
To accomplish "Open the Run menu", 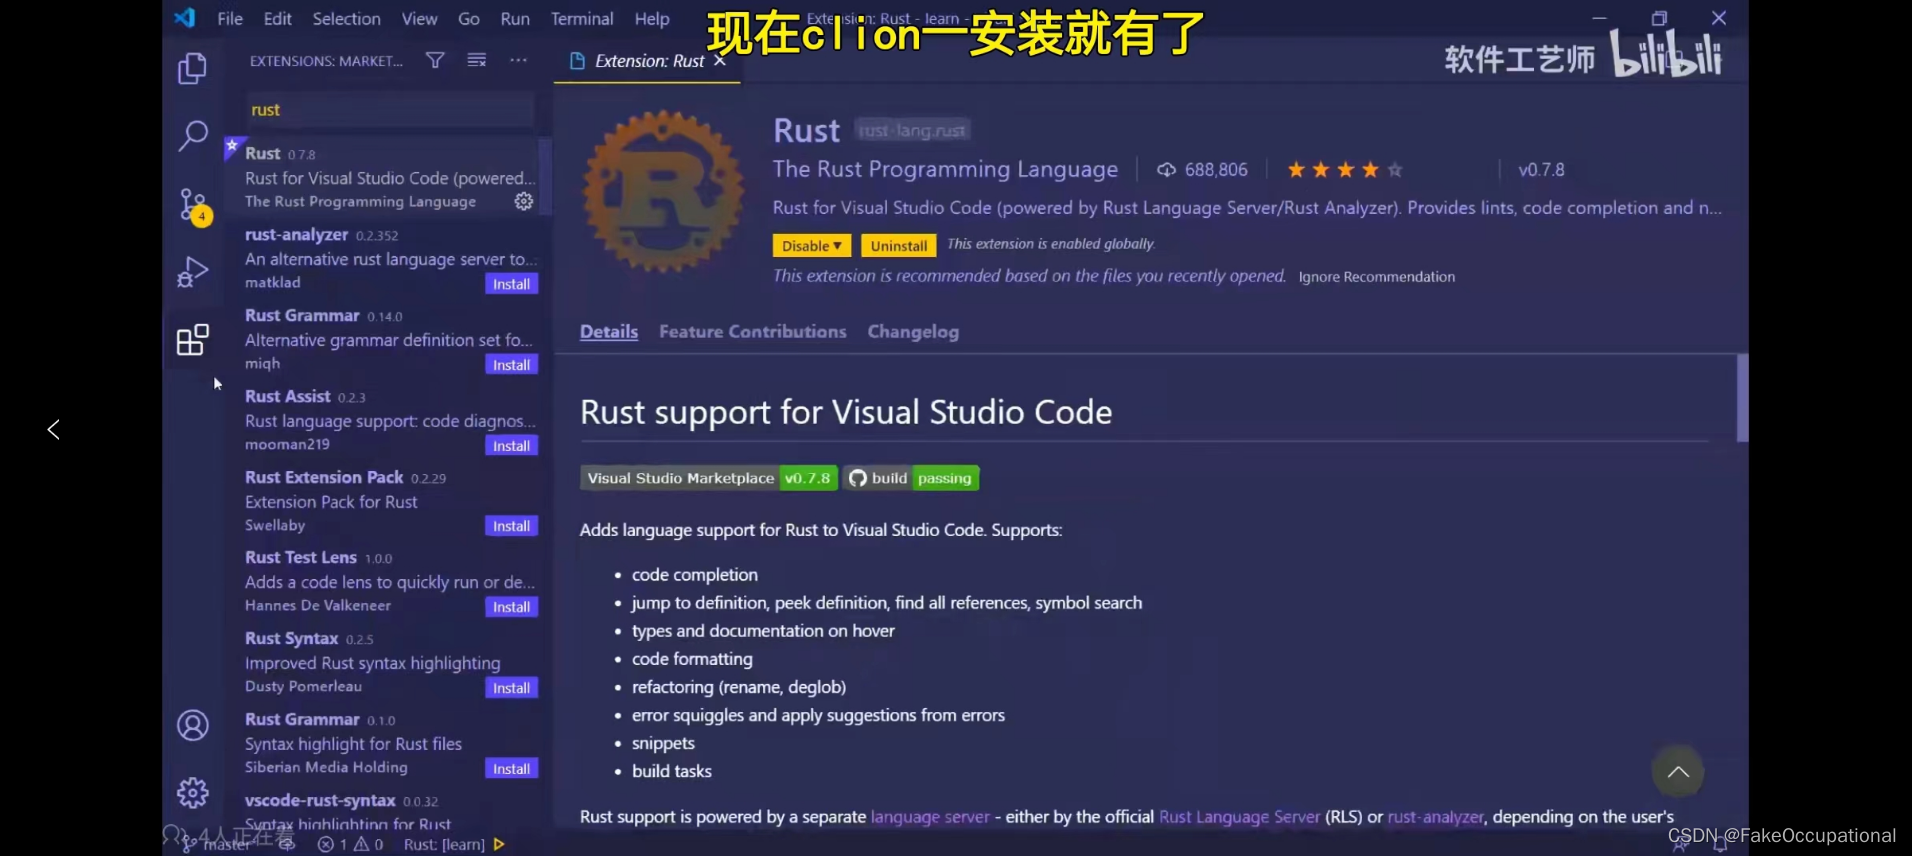I will pyautogui.click(x=515, y=19).
